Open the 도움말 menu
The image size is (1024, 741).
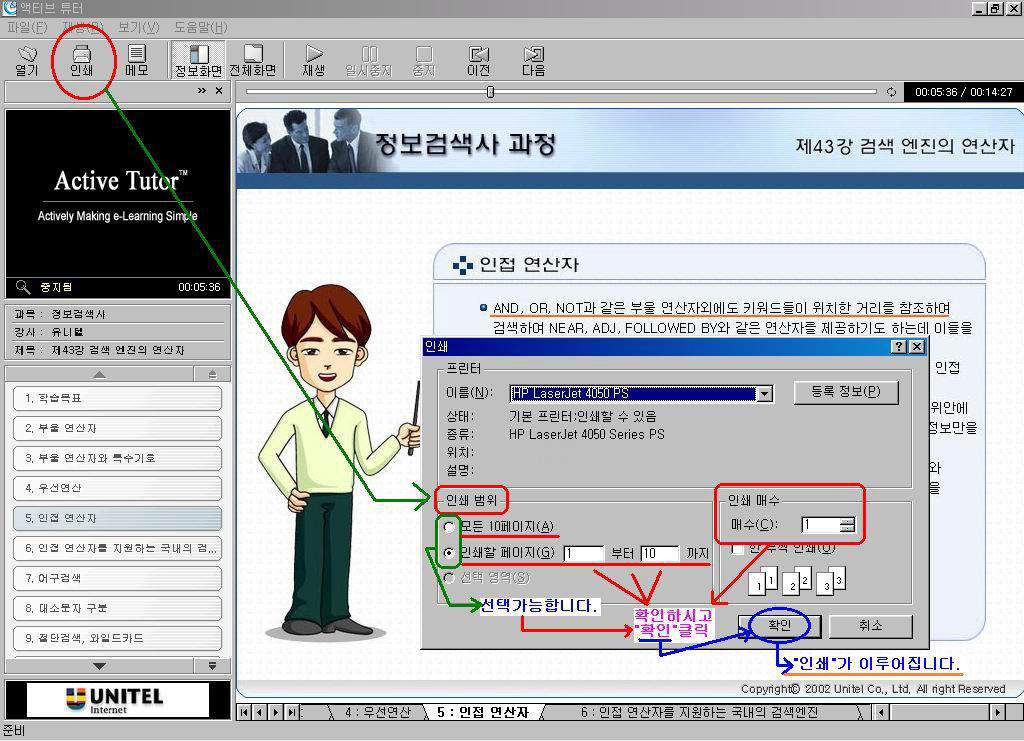click(200, 27)
